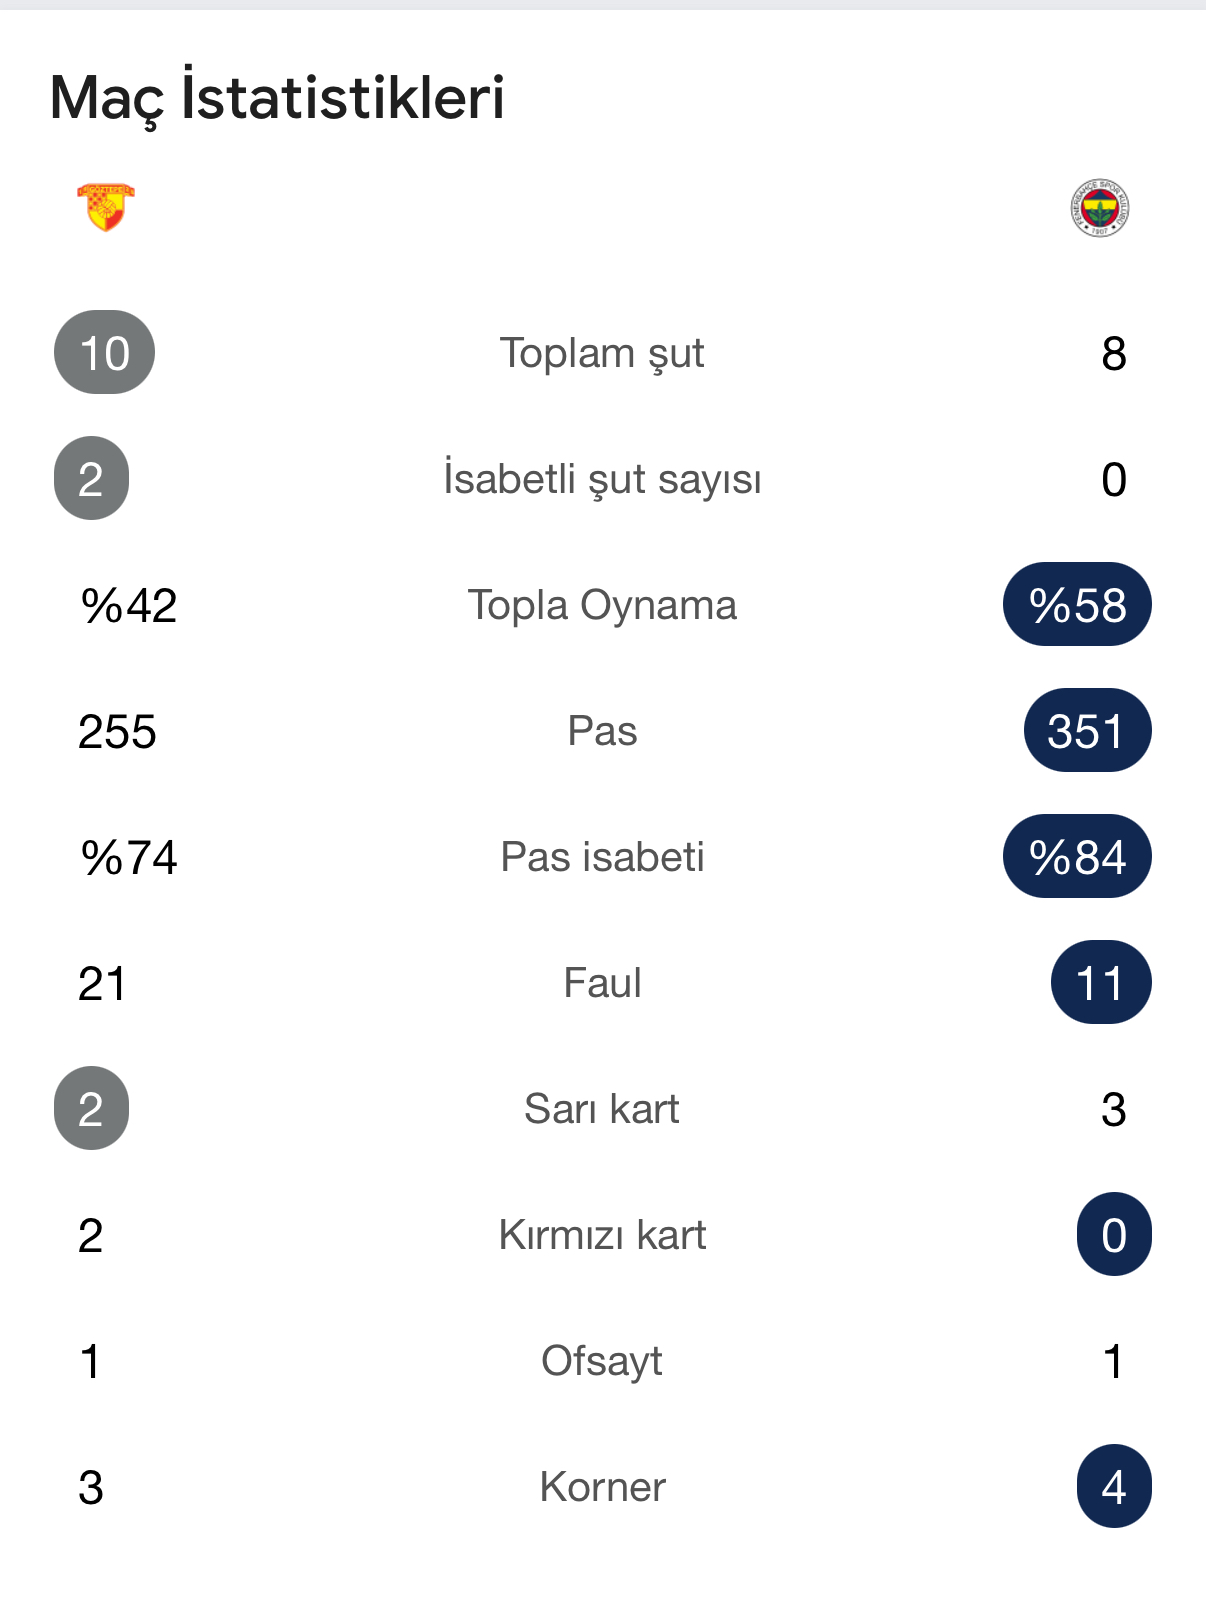Click the navy 11 fouls badge
Screen dimensions: 1206x1612
point(1100,983)
